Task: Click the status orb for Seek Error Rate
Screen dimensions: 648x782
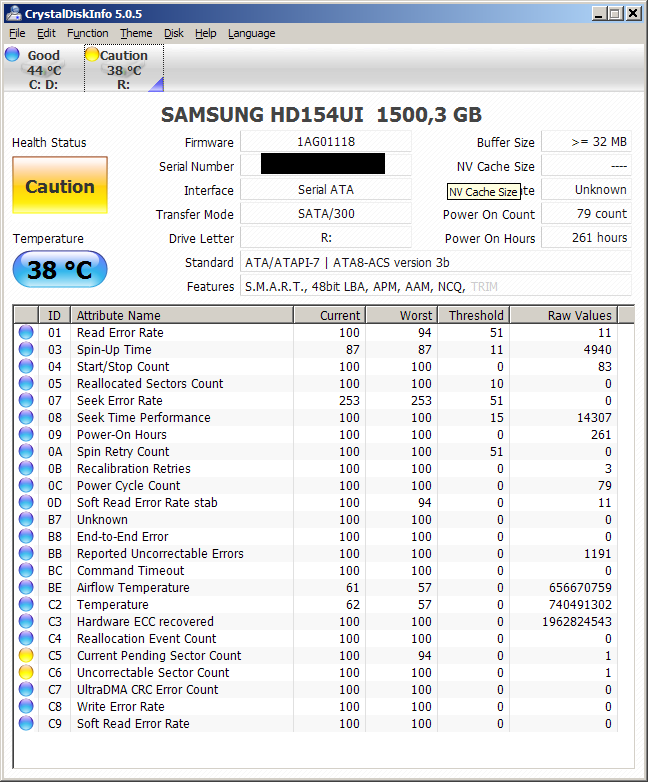Action: click(x=26, y=400)
